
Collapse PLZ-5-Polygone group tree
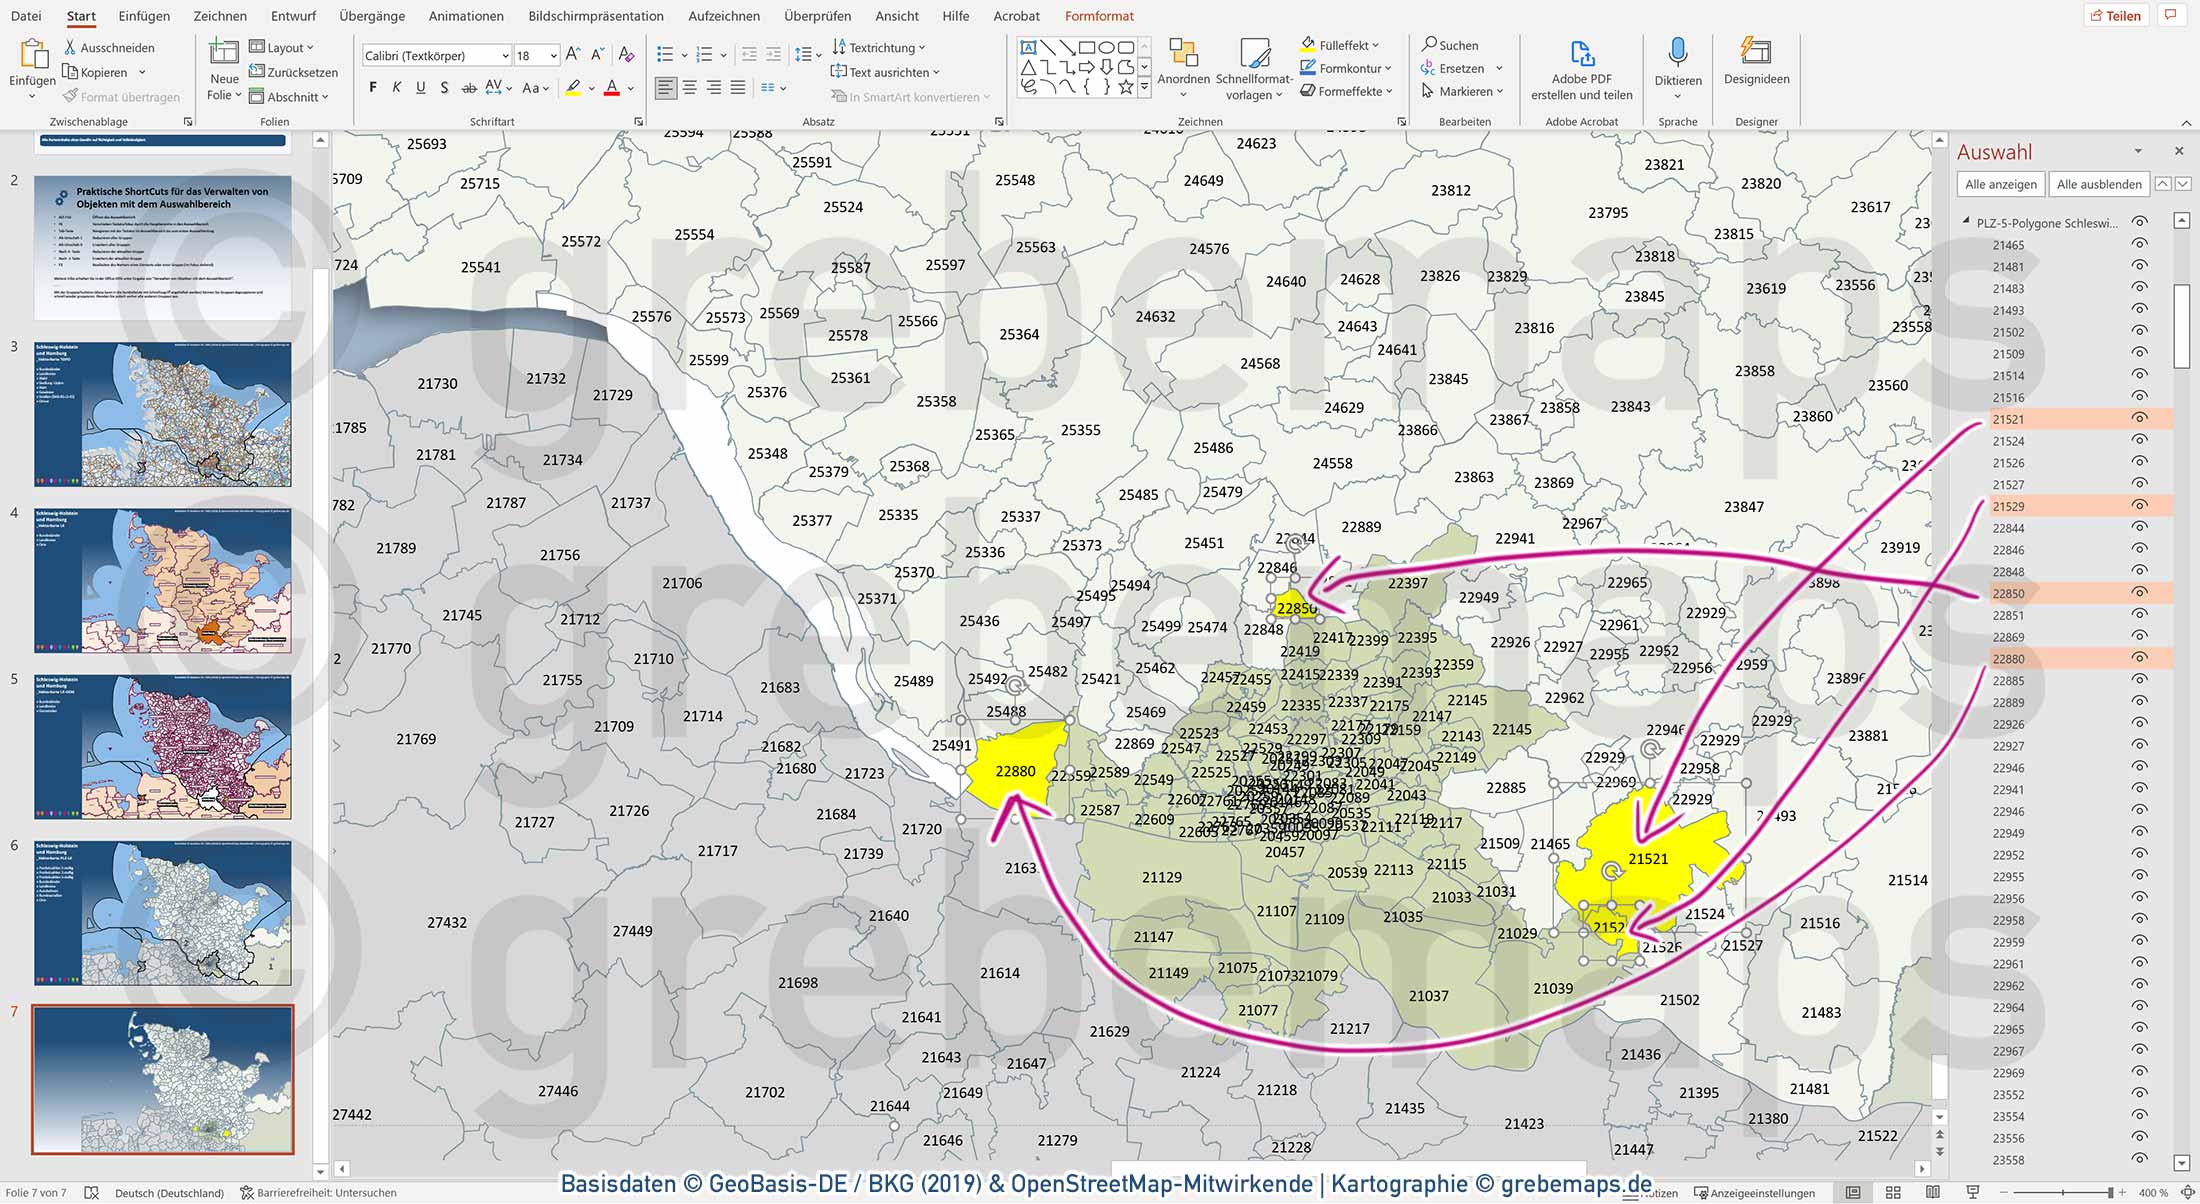click(x=1965, y=221)
